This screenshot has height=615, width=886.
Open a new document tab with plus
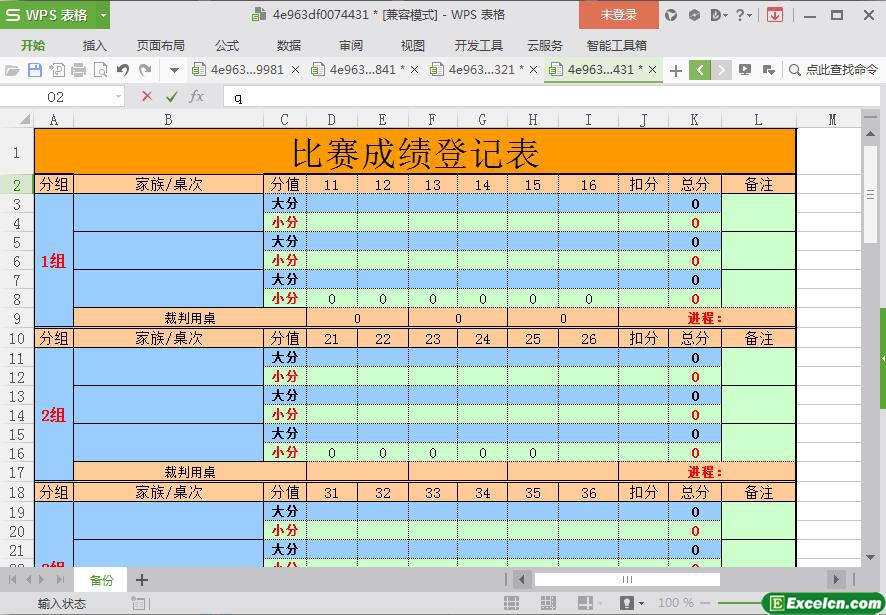(676, 70)
